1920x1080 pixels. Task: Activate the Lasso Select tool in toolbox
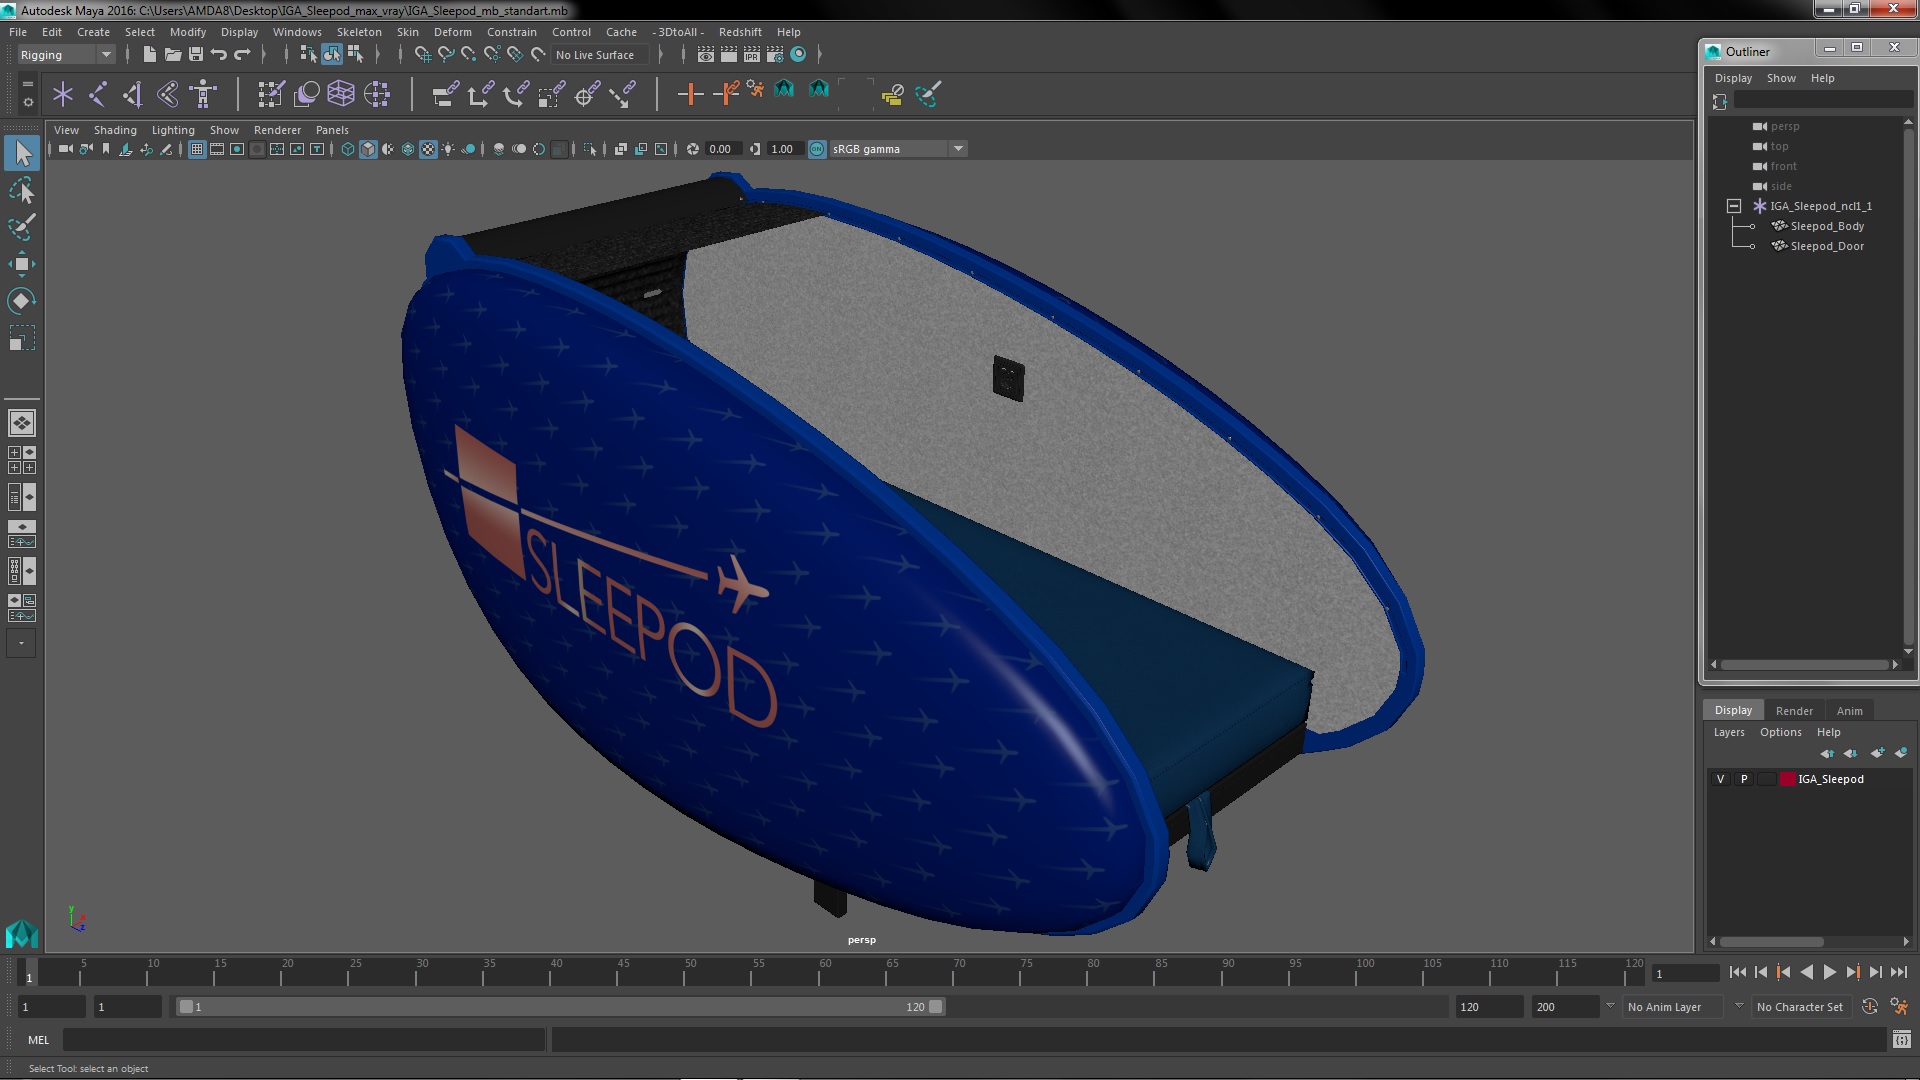pos(22,190)
